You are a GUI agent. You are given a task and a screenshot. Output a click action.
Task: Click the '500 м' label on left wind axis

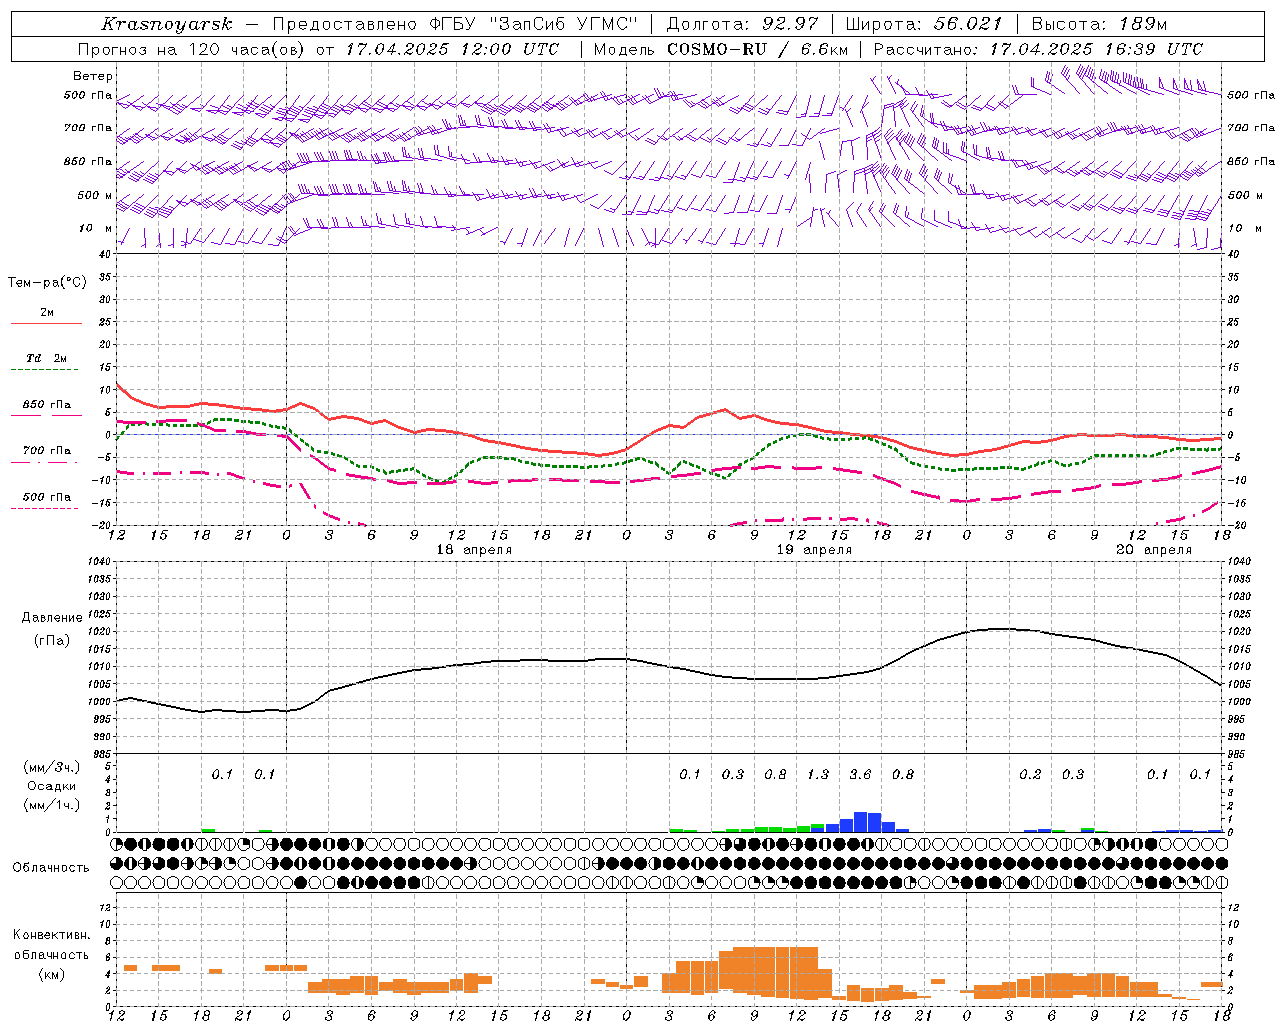coord(95,195)
